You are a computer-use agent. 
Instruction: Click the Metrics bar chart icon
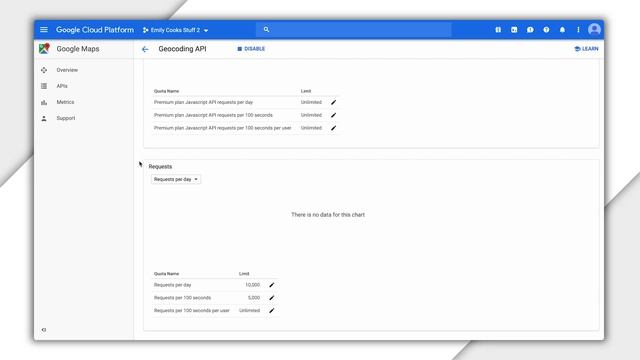point(44,102)
